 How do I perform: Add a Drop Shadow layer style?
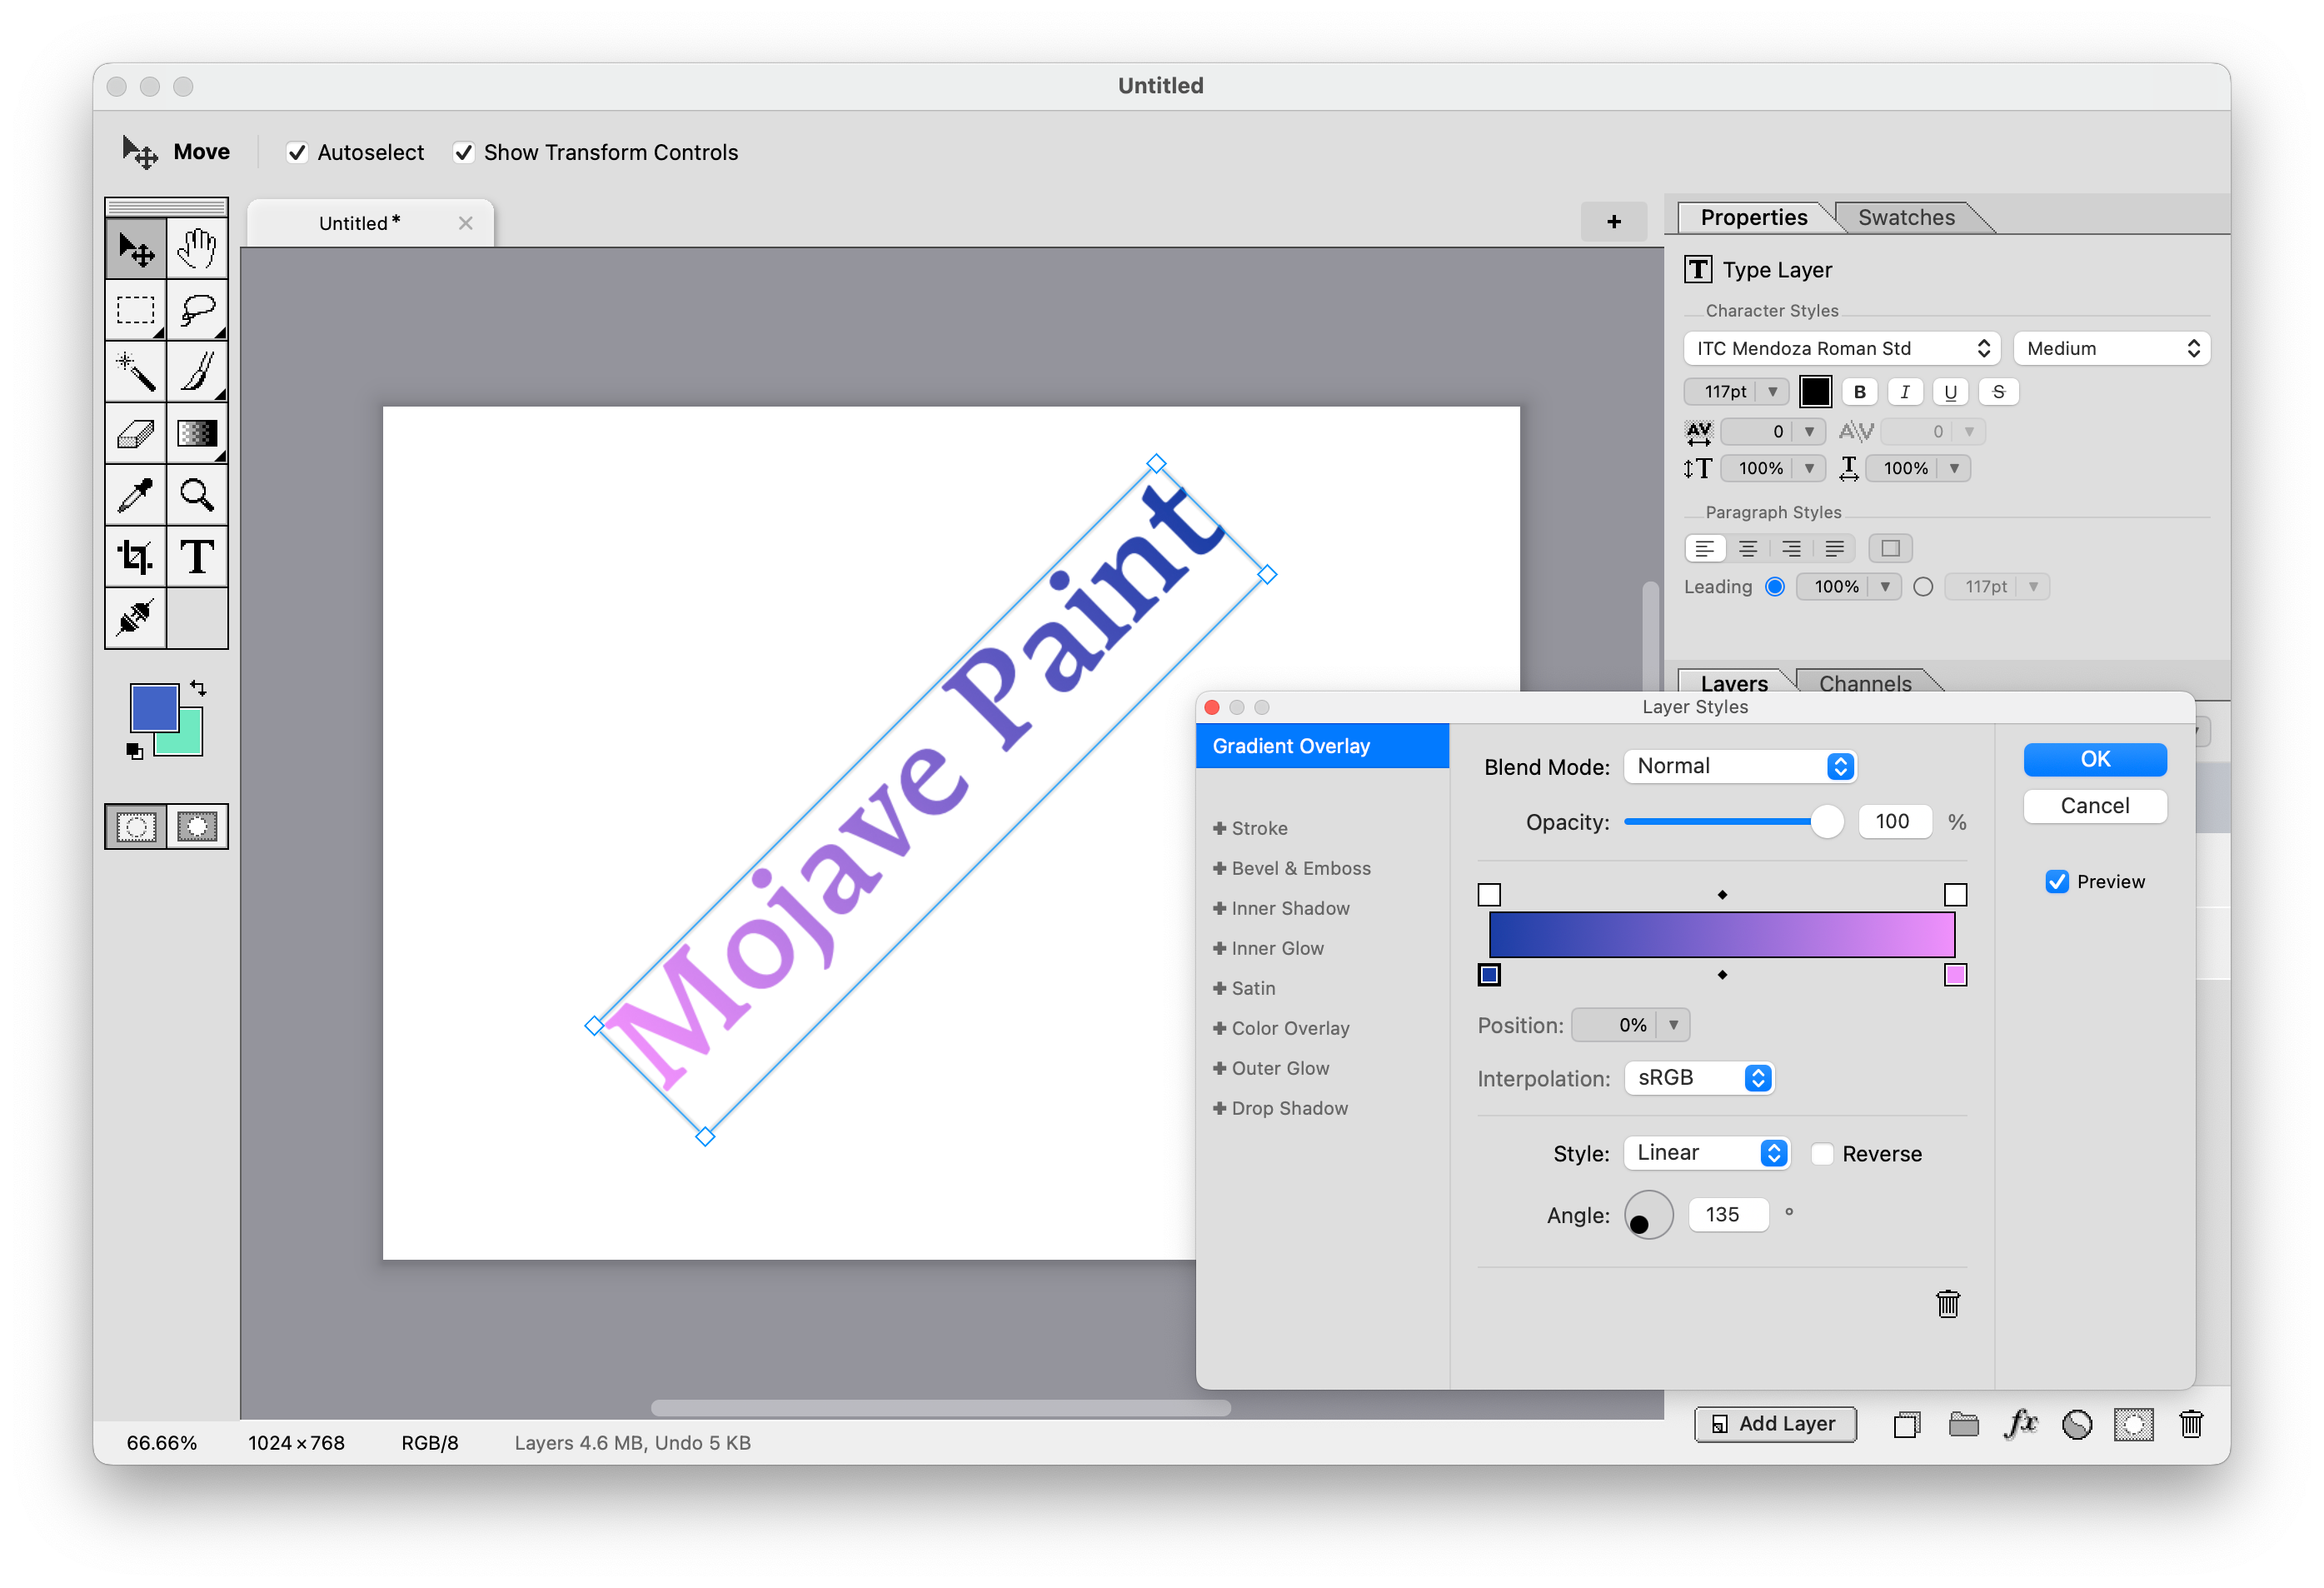pyautogui.click(x=1280, y=1109)
